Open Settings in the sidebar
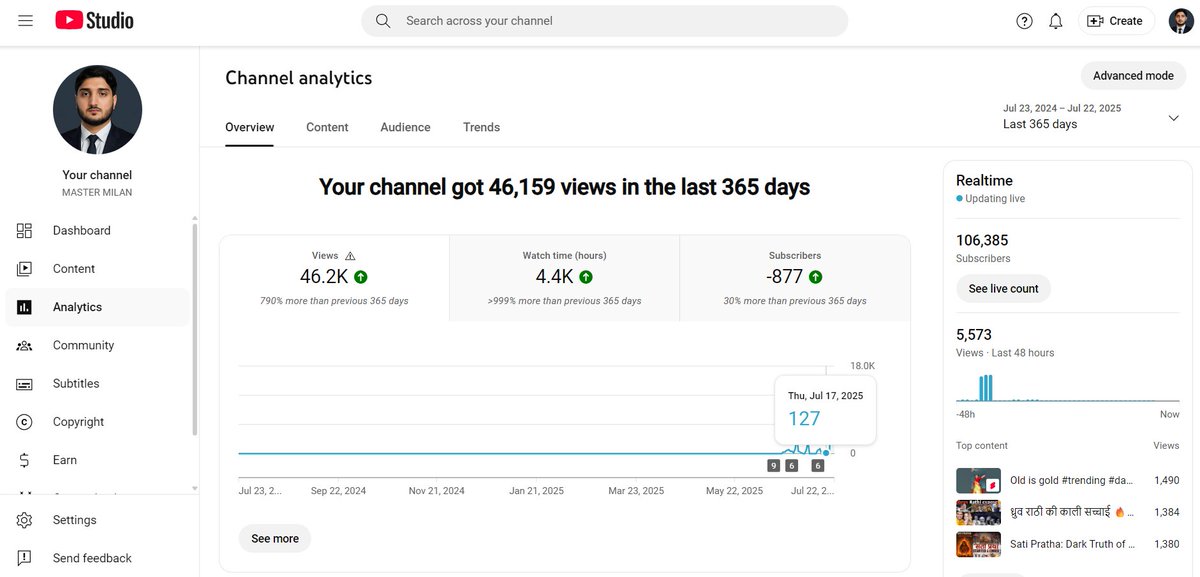Image resolution: width=1200 pixels, height=577 pixels. click(97, 520)
